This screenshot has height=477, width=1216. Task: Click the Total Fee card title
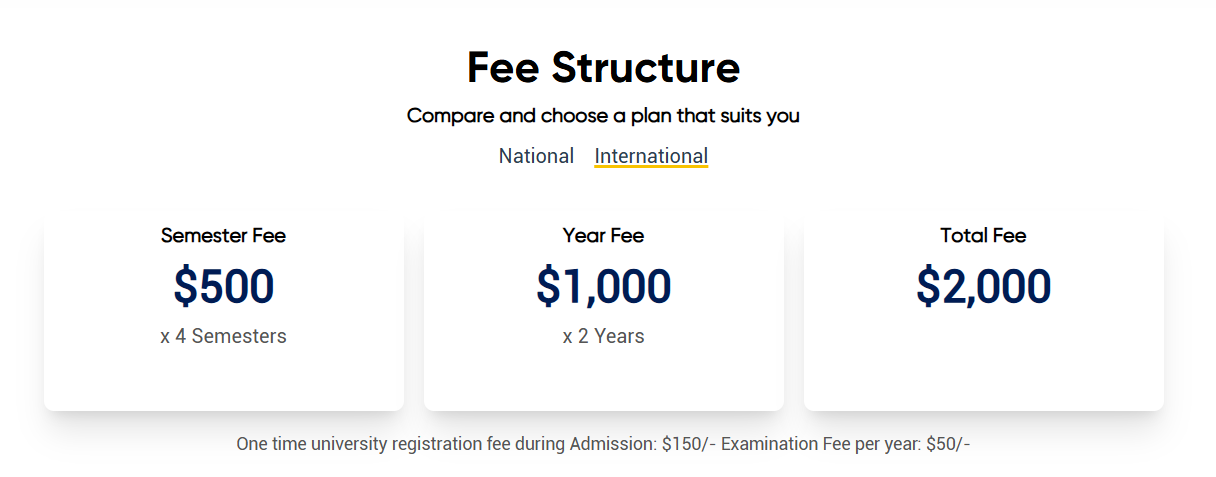click(983, 236)
